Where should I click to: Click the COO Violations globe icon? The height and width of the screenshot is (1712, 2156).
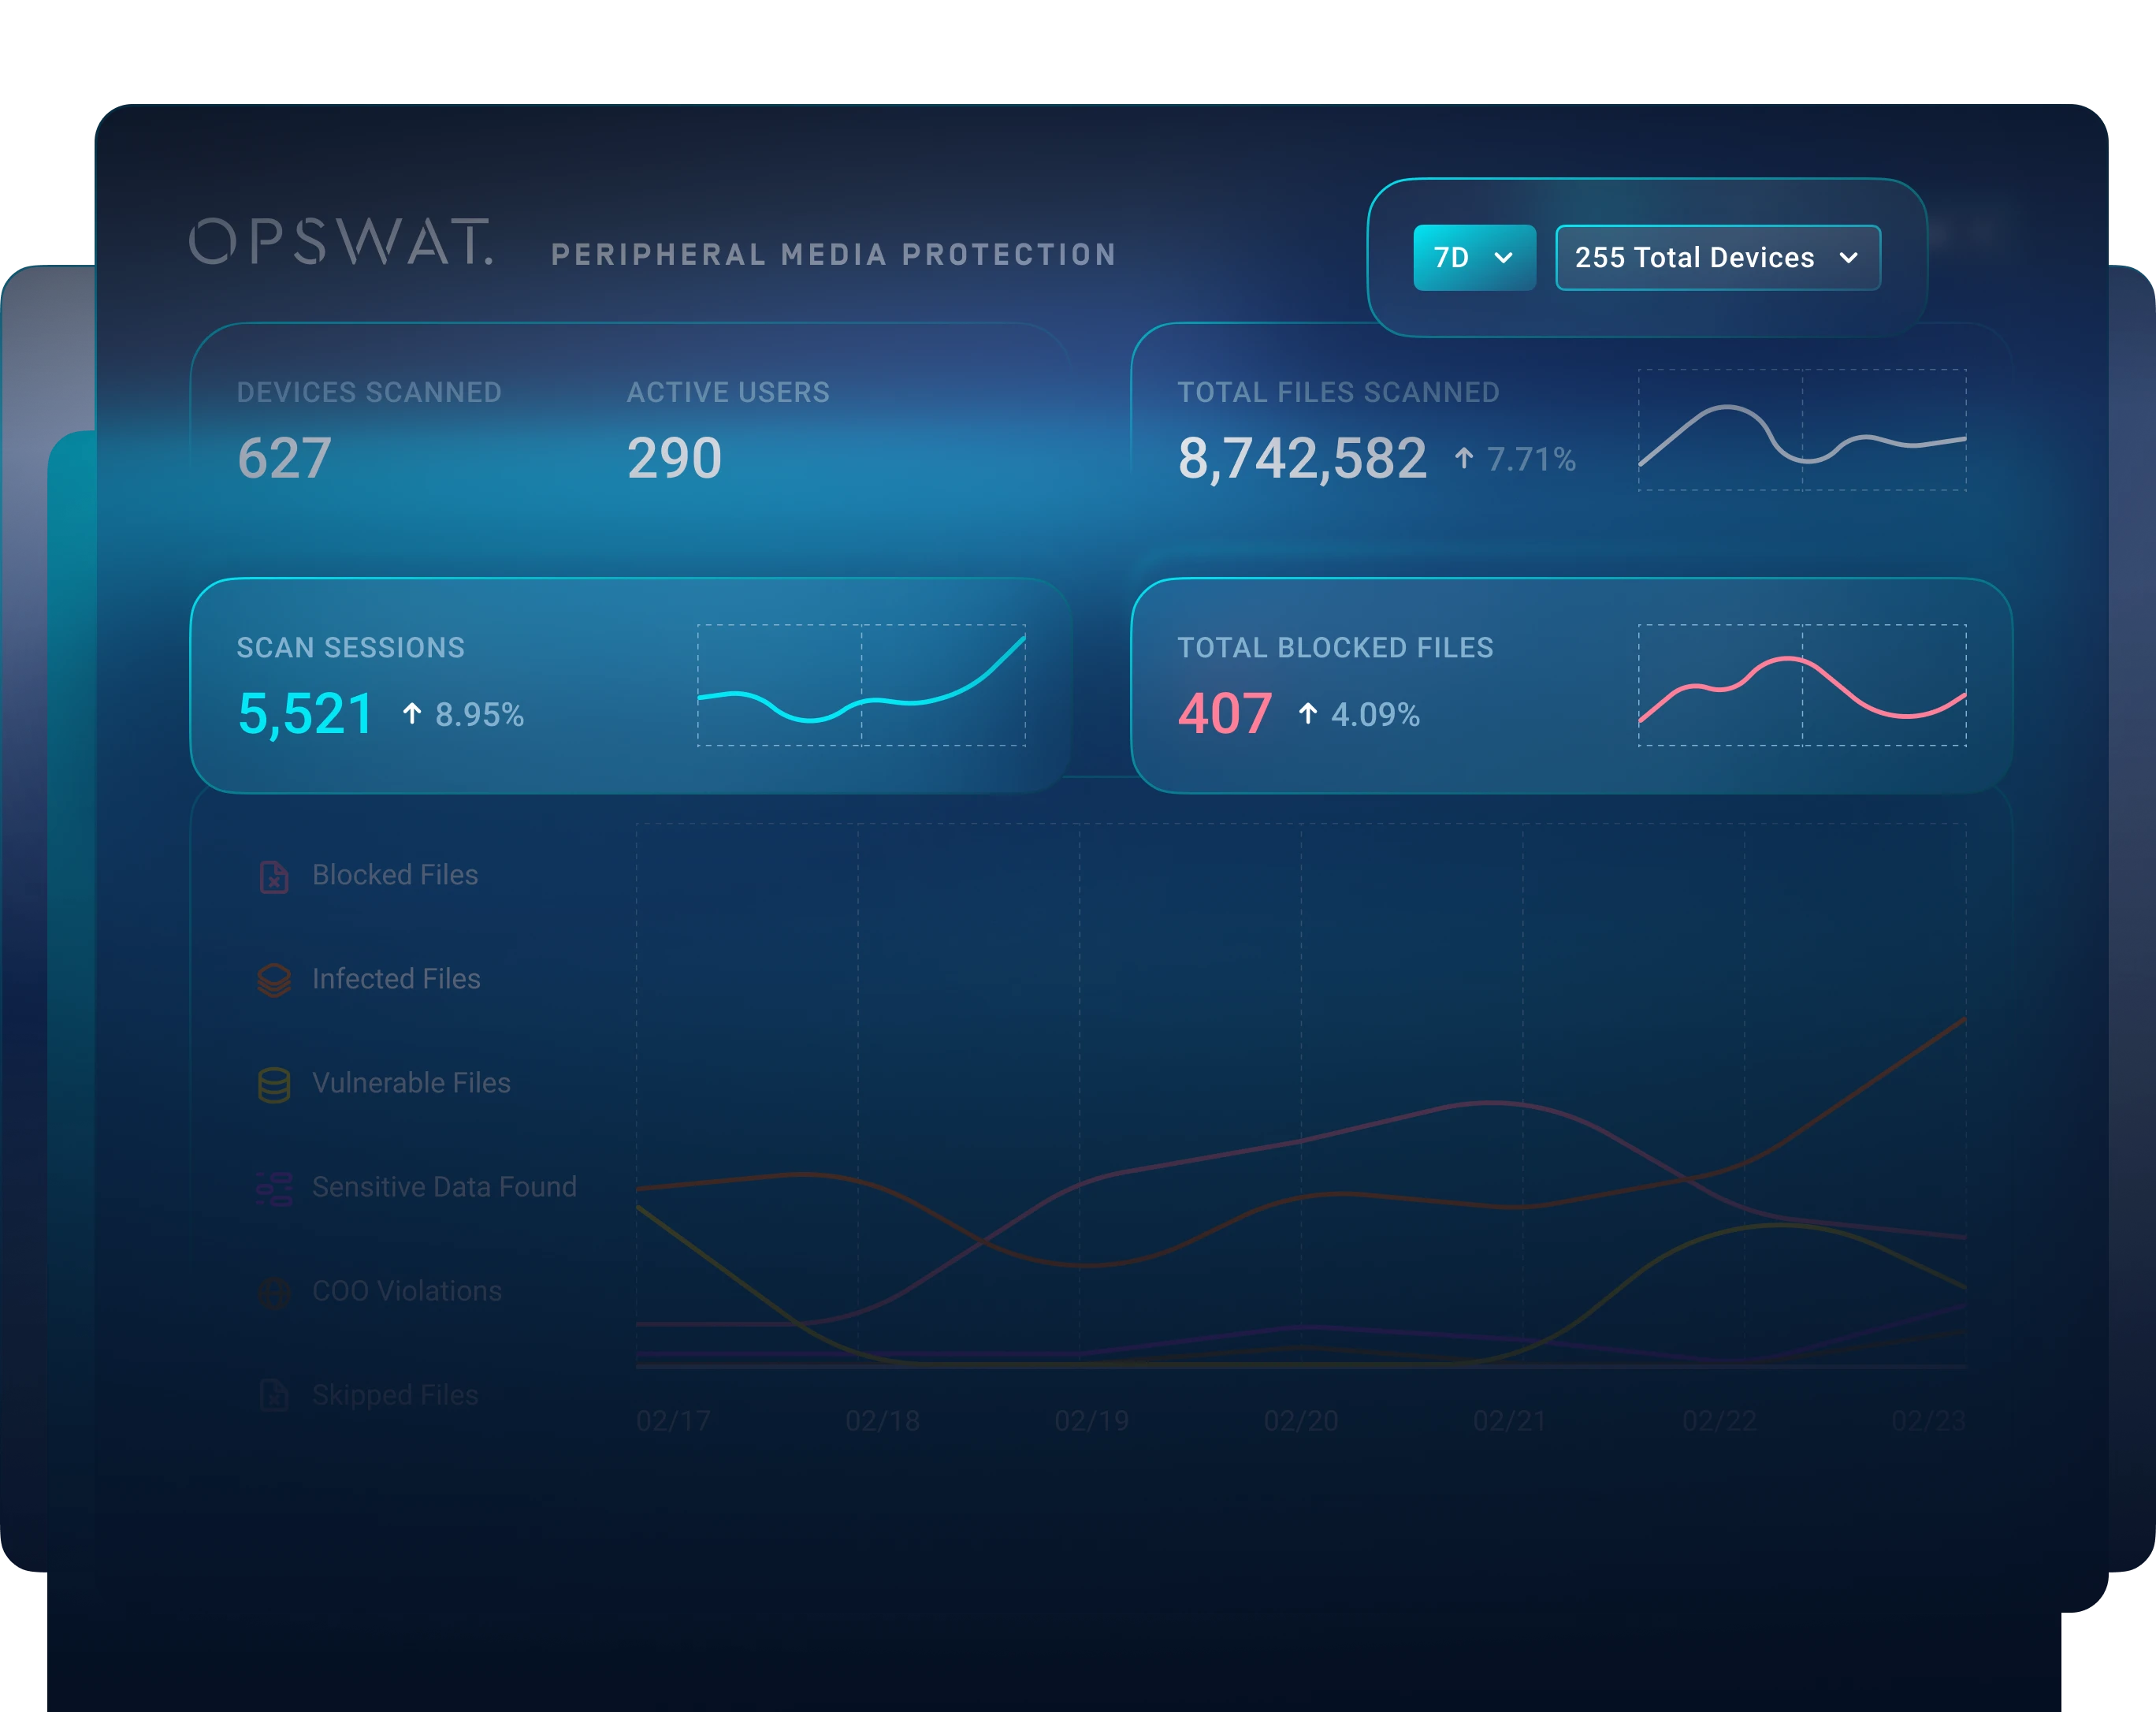tap(274, 1292)
